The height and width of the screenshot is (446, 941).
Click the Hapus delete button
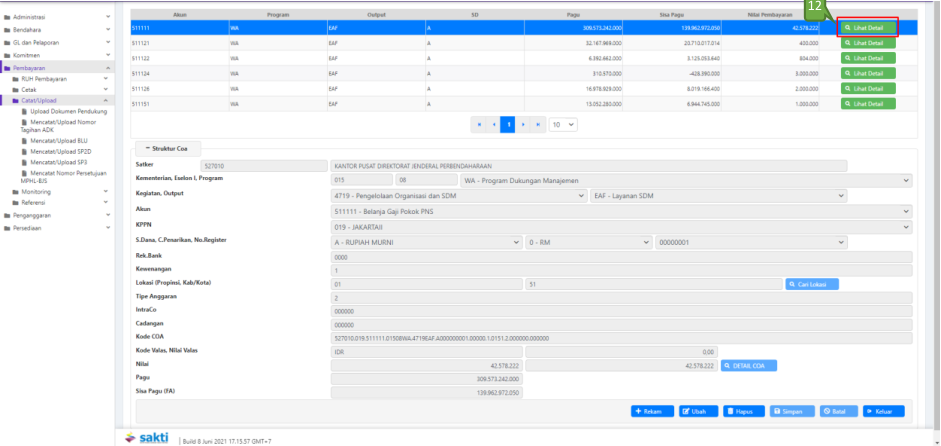coord(744,411)
